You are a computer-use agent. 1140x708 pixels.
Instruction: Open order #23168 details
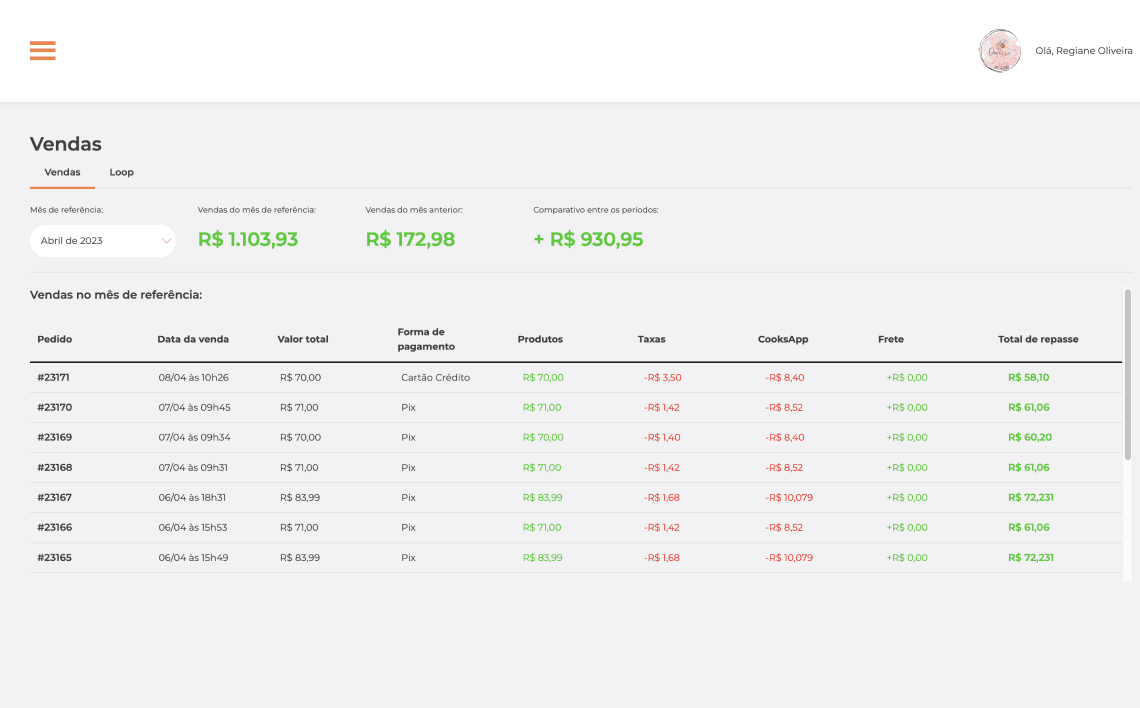54,467
